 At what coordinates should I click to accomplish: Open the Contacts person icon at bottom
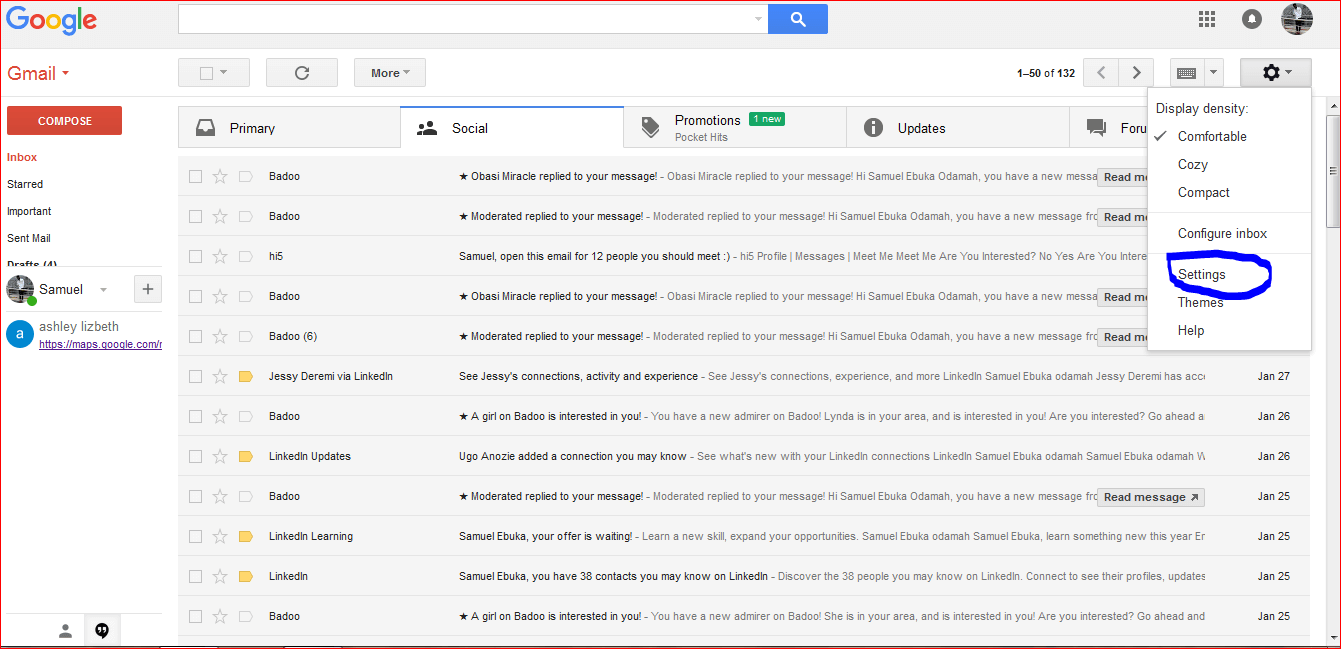(x=65, y=631)
